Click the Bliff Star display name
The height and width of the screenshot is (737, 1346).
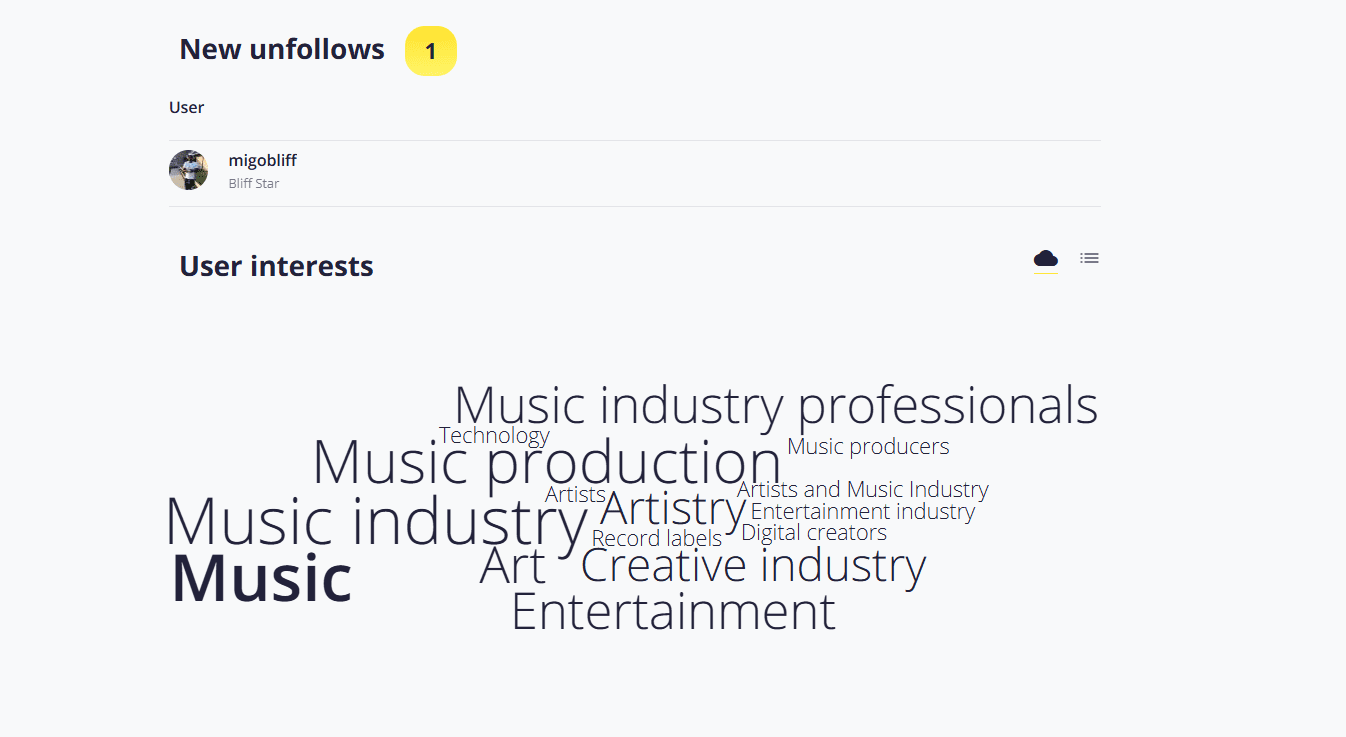(x=253, y=183)
